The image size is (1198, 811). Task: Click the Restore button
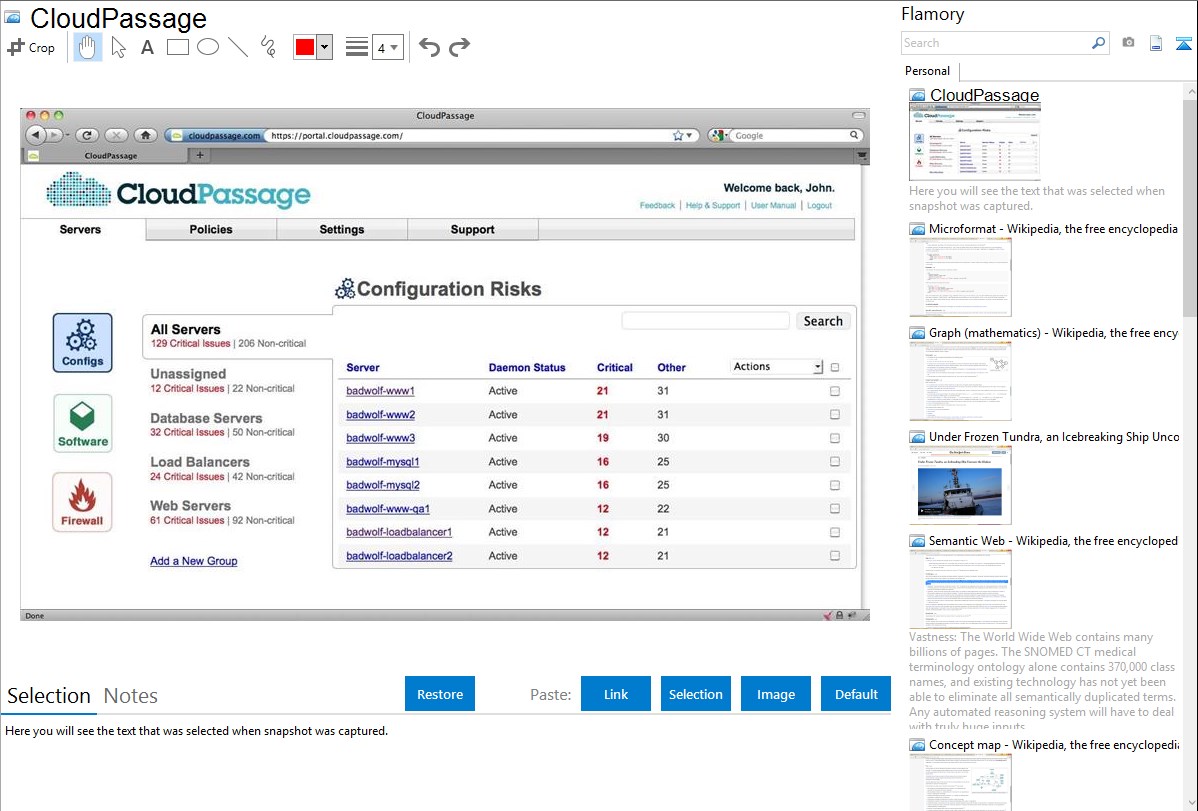click(x=440, y=694)
